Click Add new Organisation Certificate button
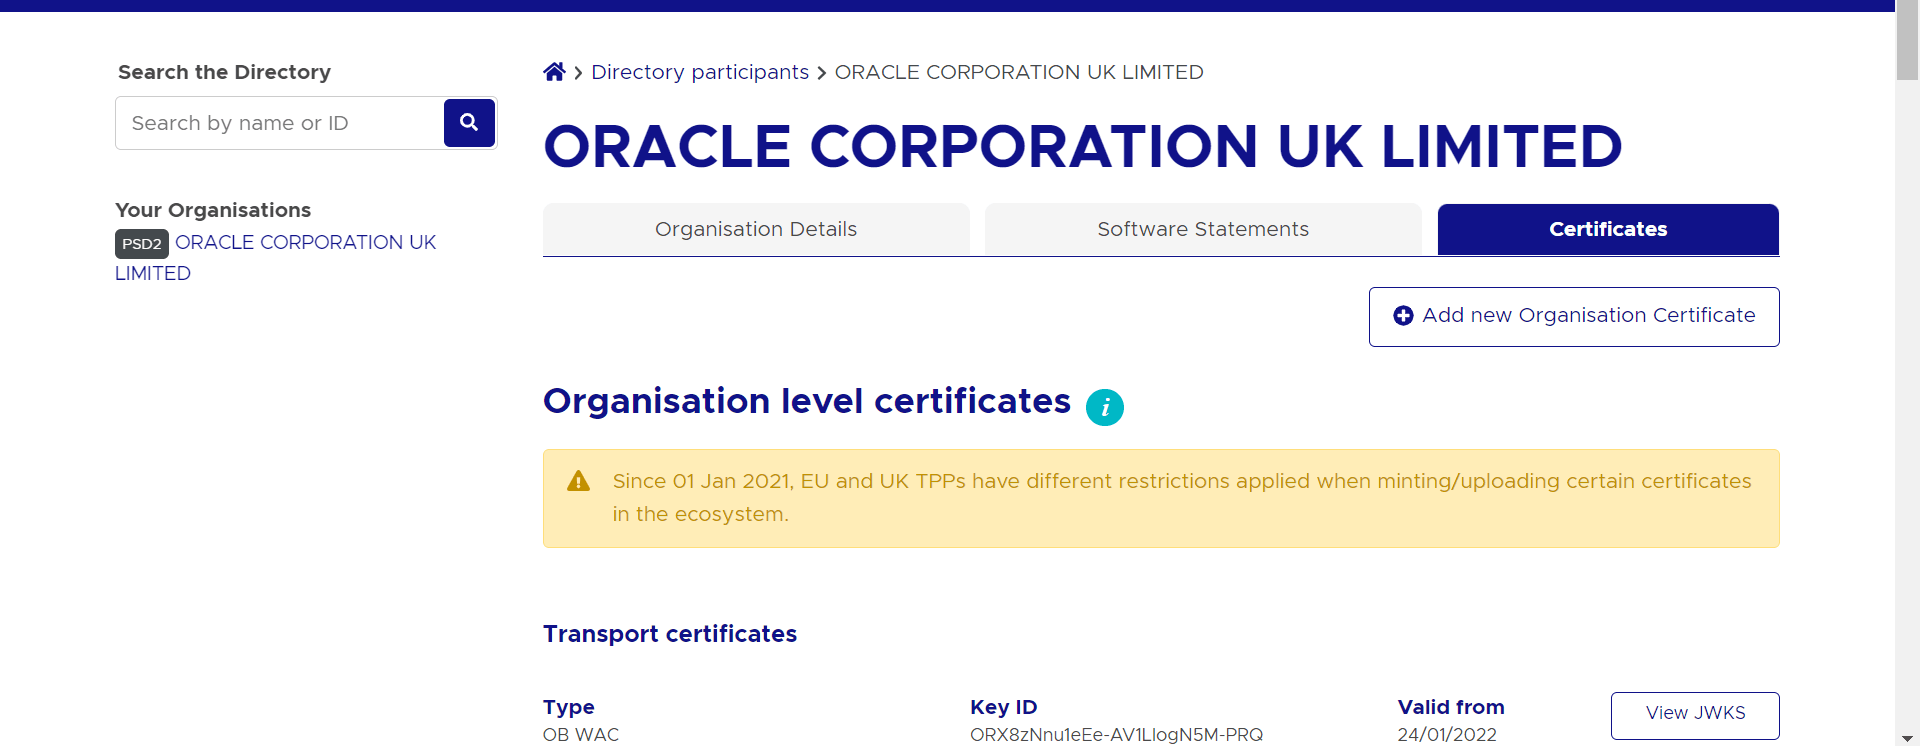This screenshot has height=746, width=1920. pos(1574,316)
